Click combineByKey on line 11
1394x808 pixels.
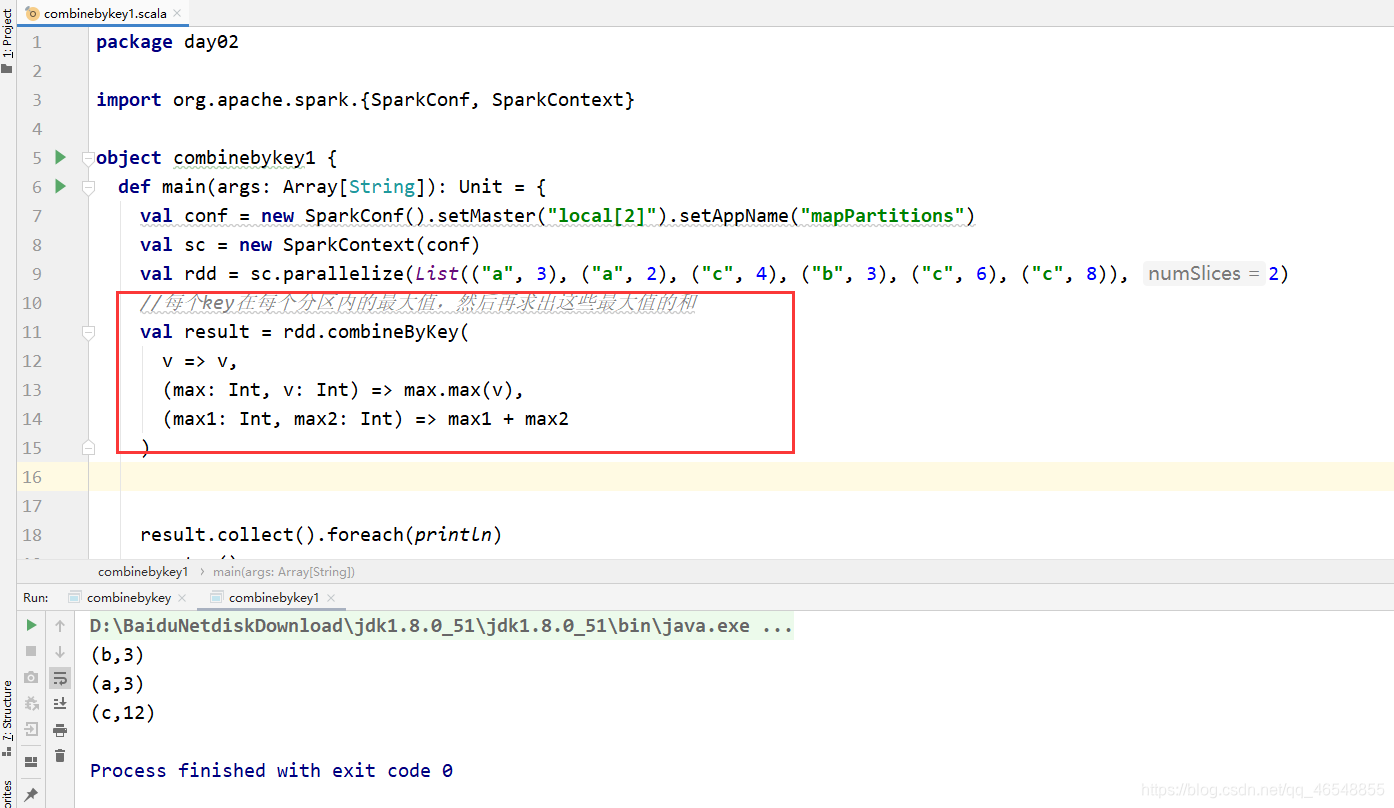point(393,332)
